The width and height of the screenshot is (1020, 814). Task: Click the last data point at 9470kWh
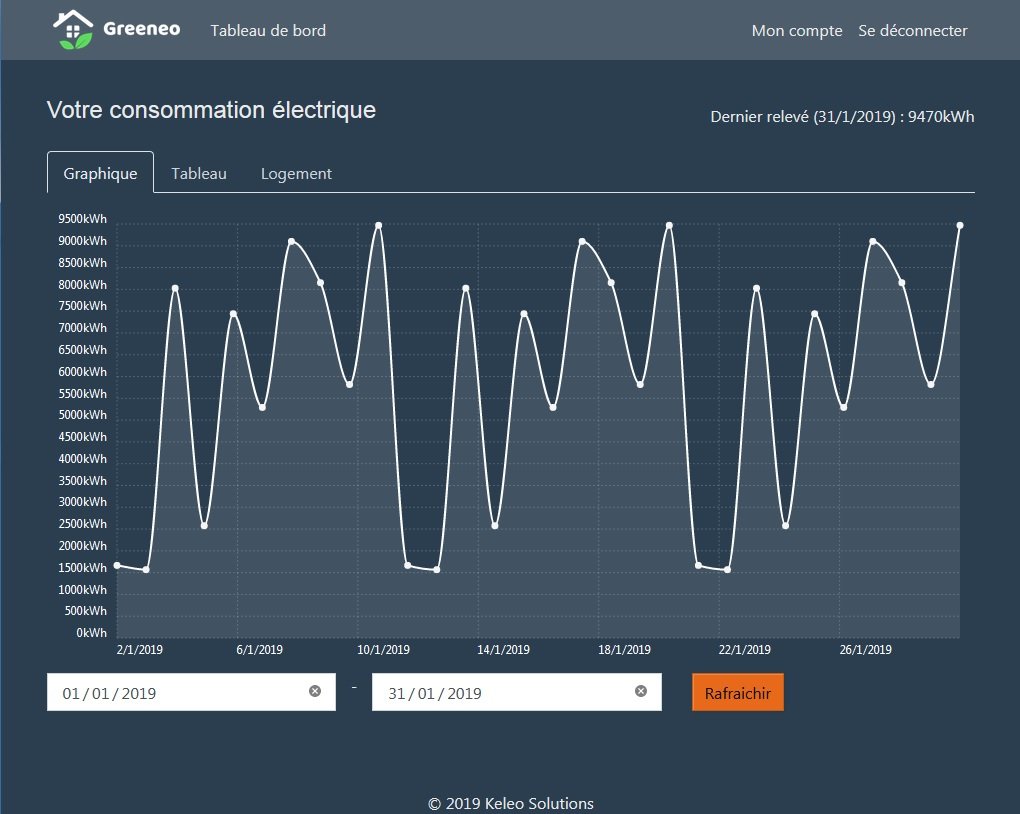click(960, 226)
